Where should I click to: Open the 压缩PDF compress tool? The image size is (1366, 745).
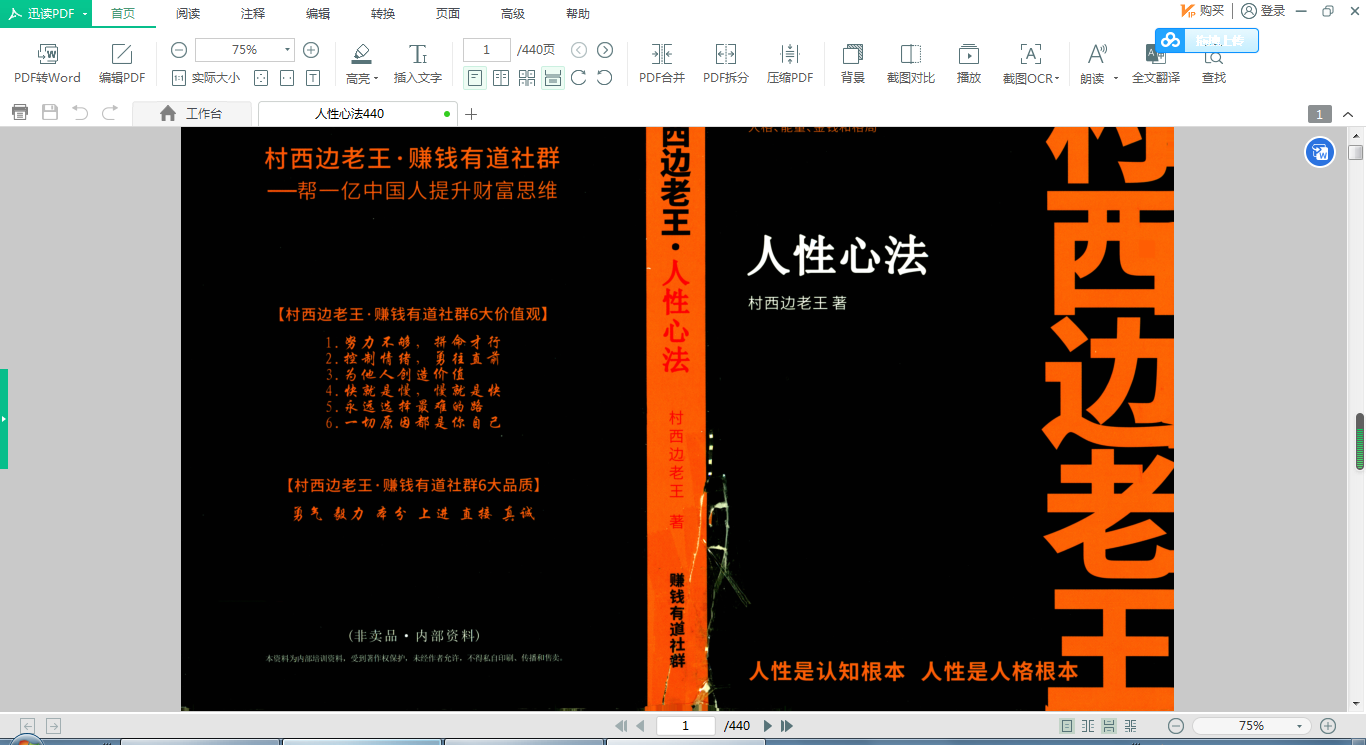click(790, 64)
